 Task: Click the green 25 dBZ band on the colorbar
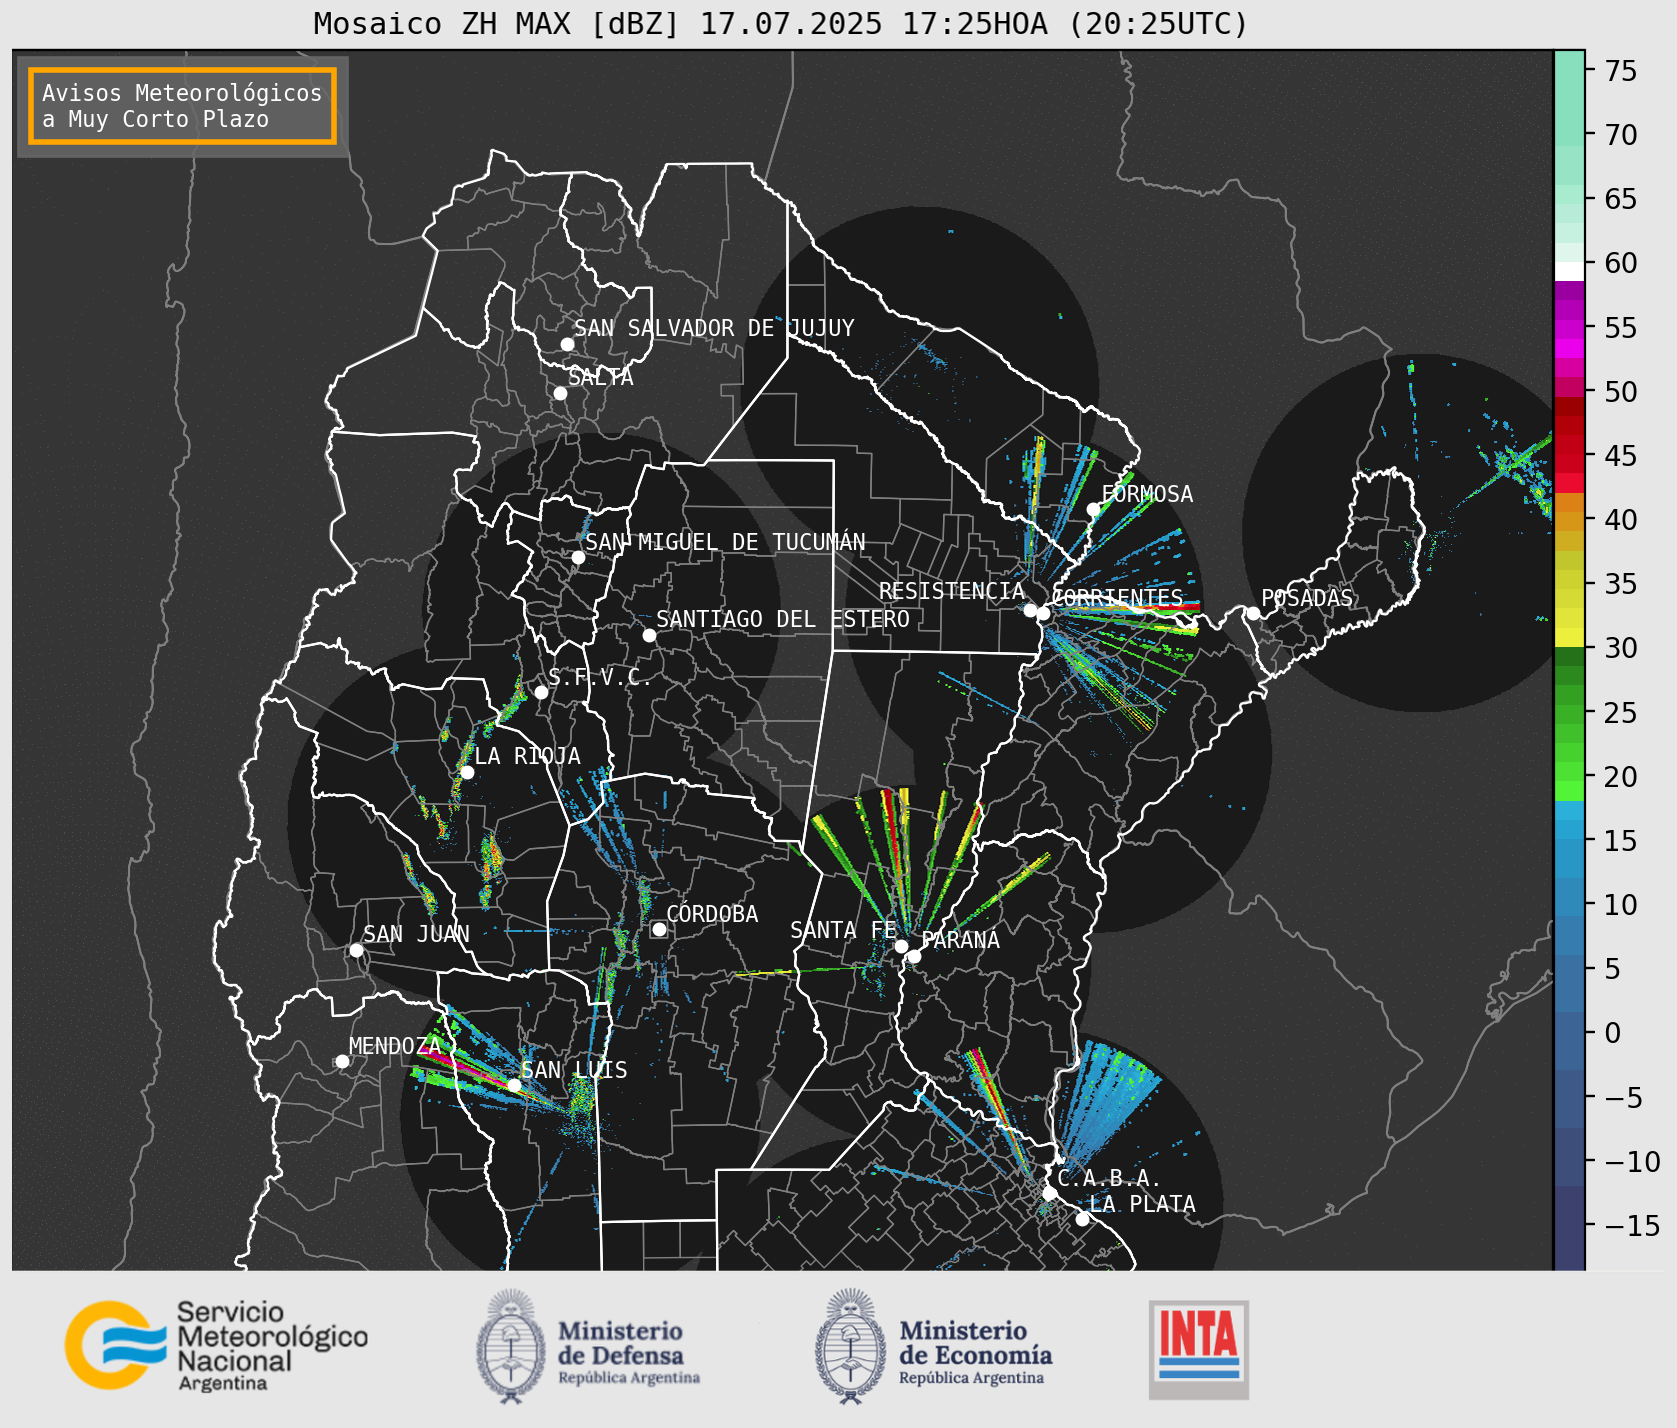[1569, 712]
